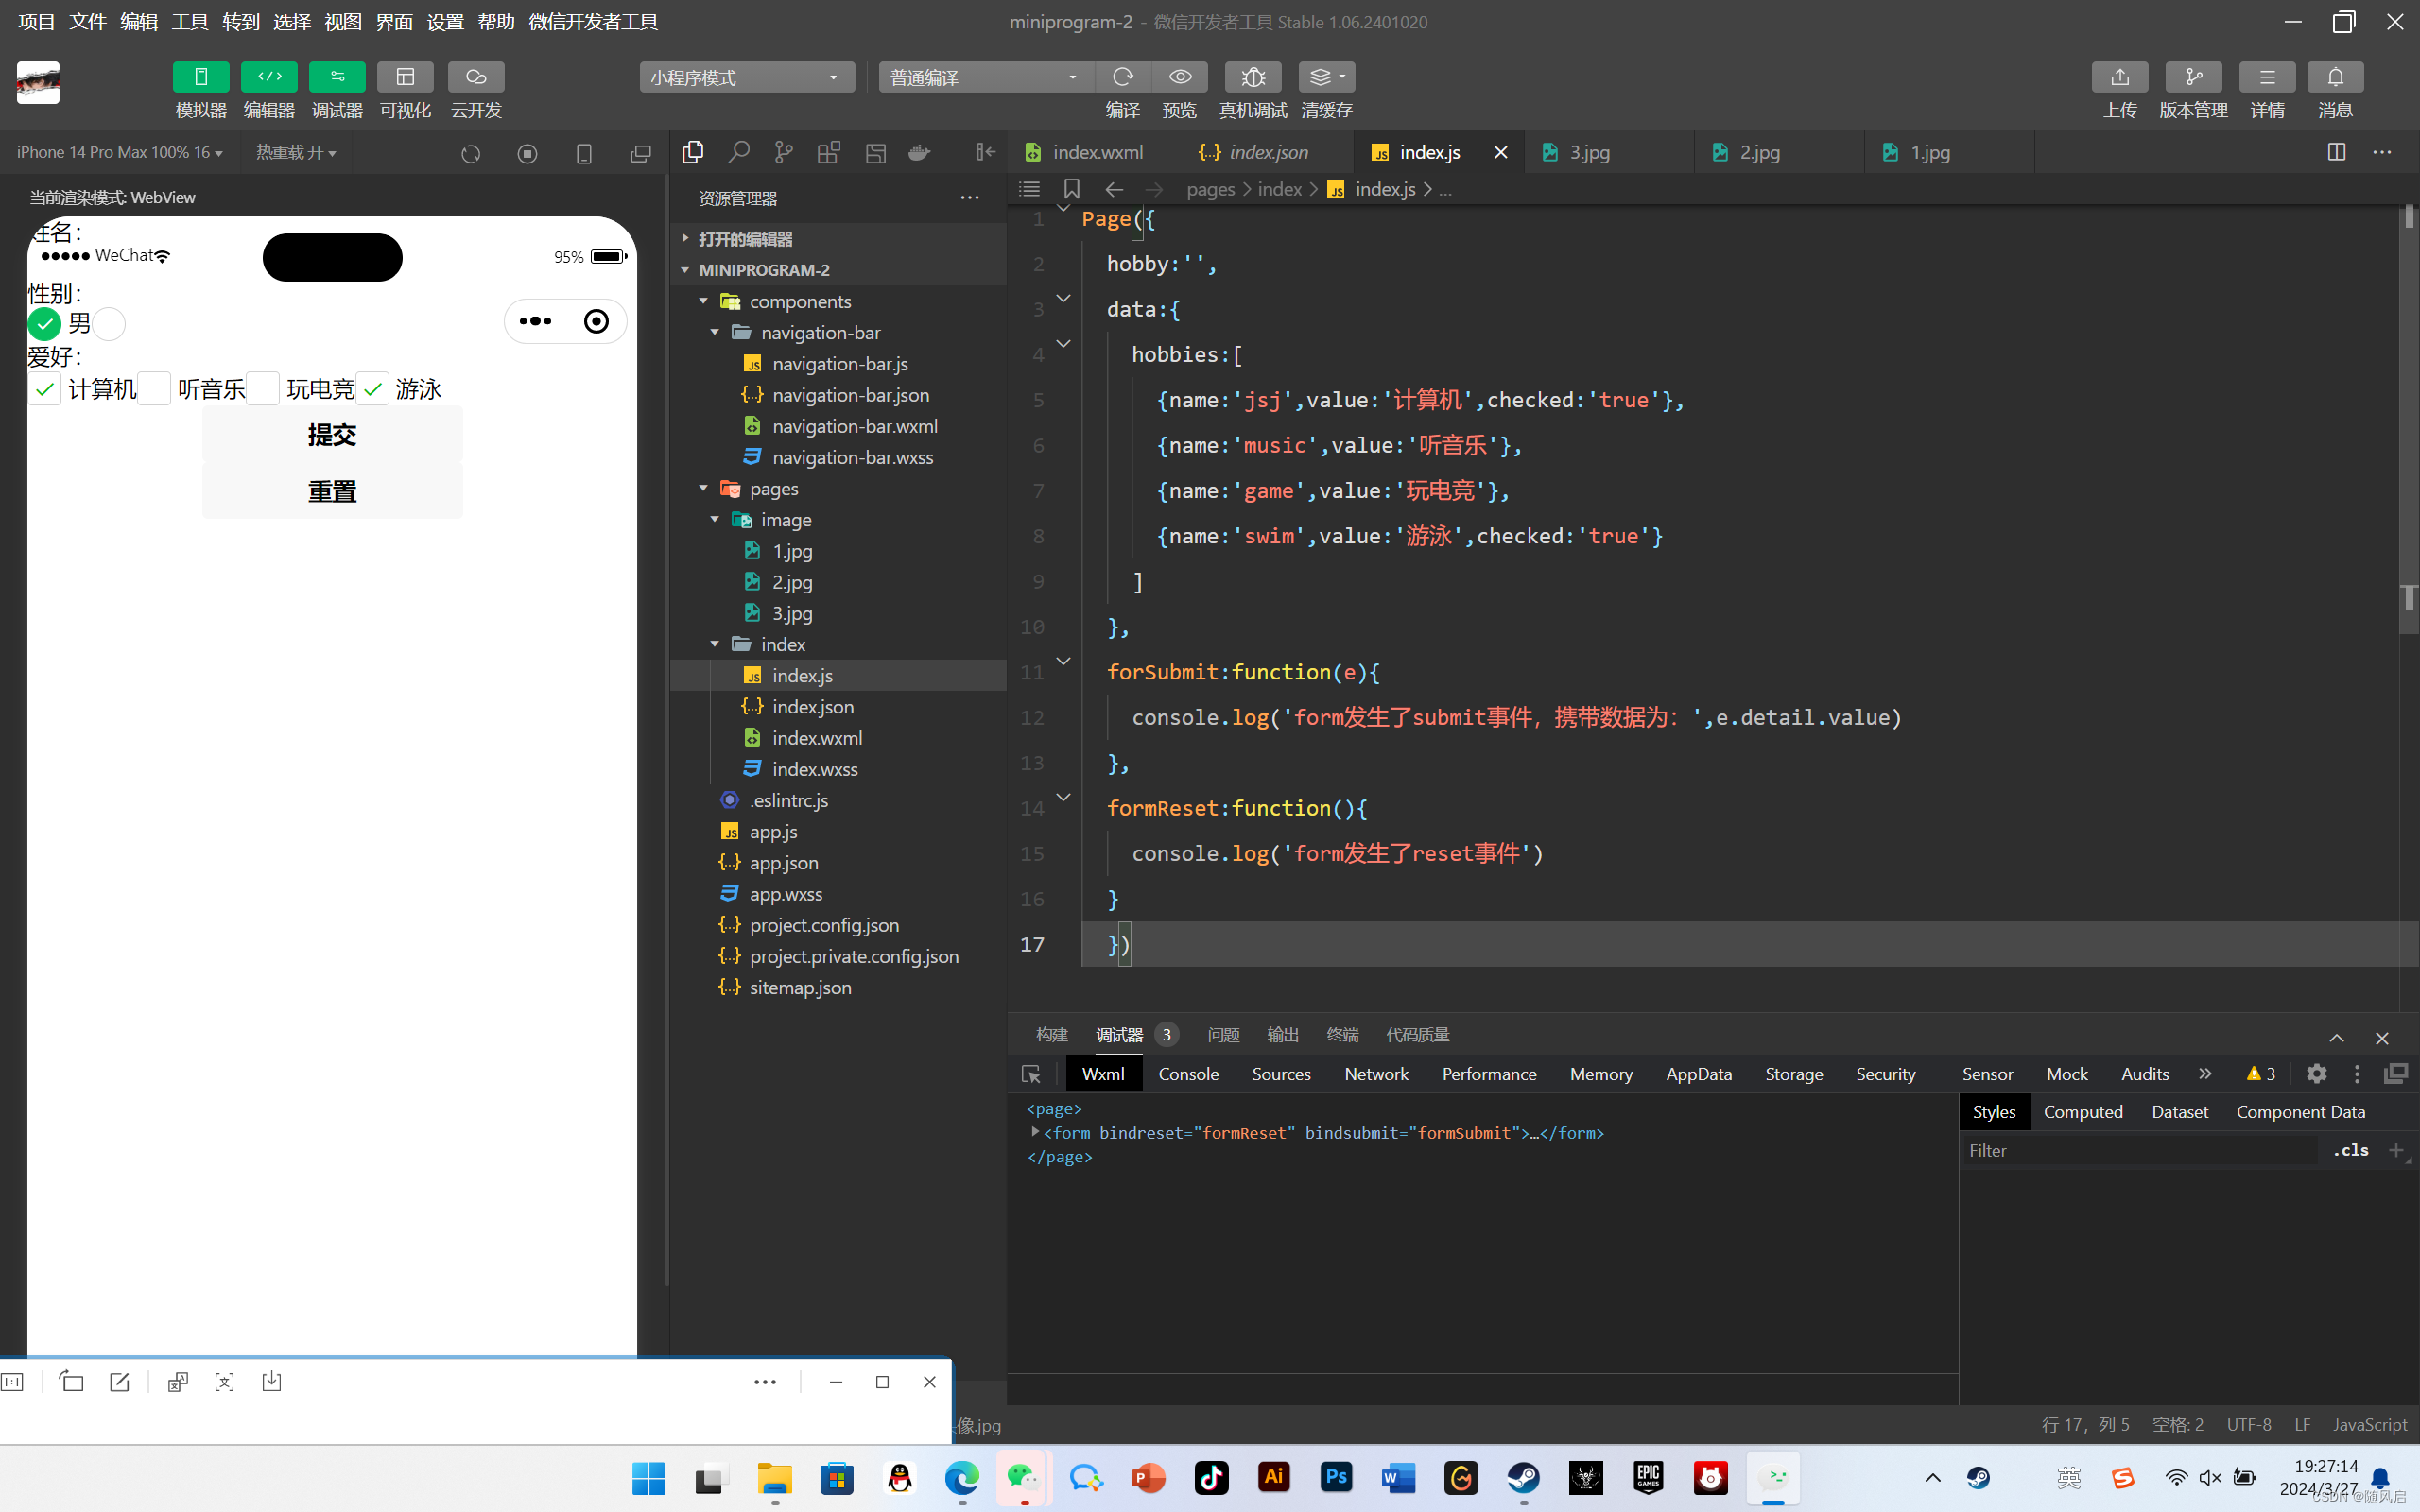Uncheck the 游泳 checkbox in the simulator
This screenshot has width=2420, height=1512.
373,389
